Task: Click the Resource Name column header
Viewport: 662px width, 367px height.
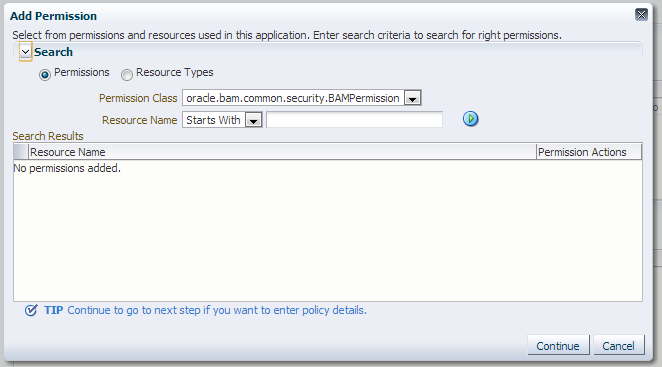Action: click(x=282, y=152)
